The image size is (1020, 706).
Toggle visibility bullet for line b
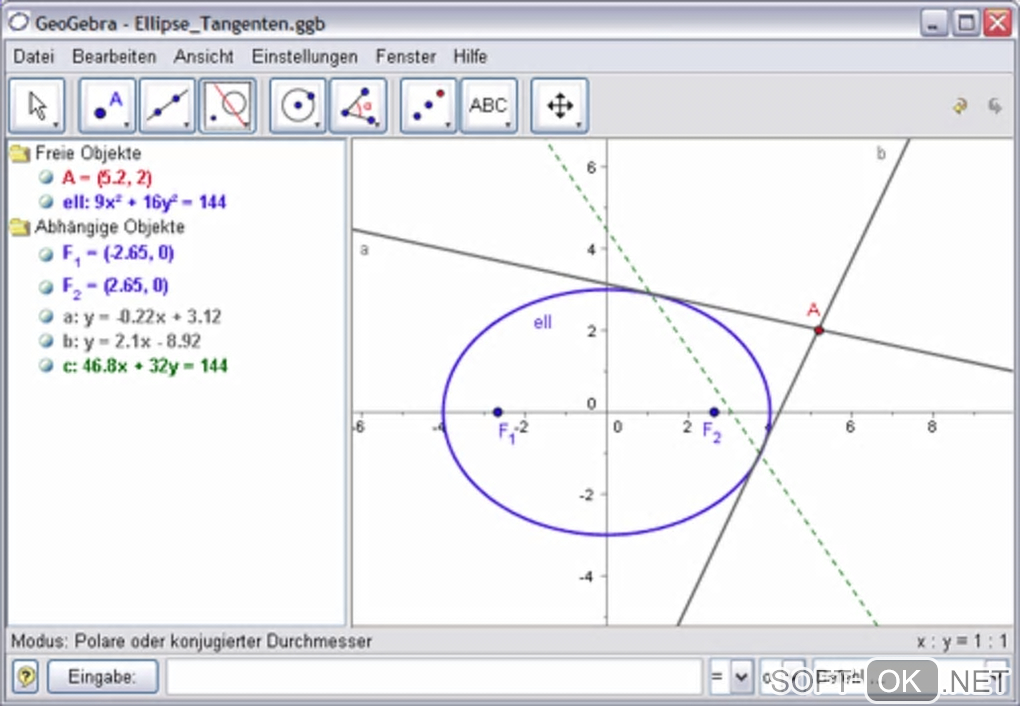tap(46, 340)
